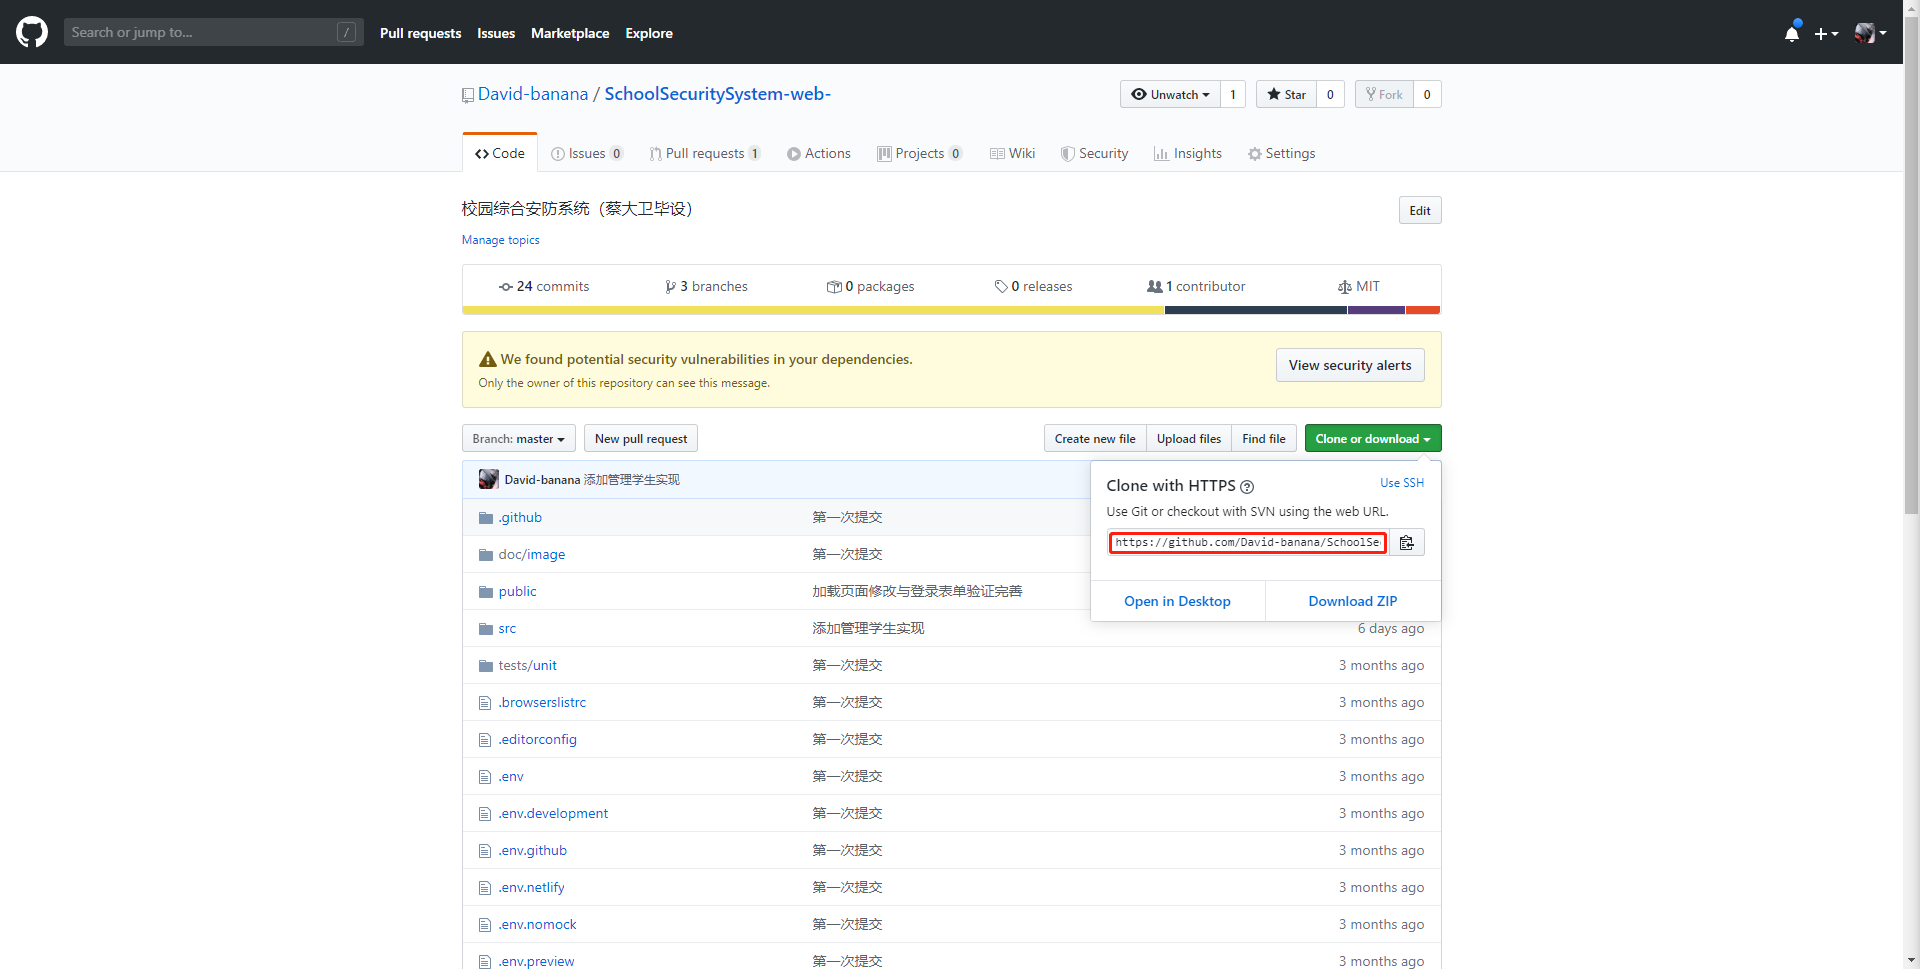Switch to the Actions tab

pos(818,153)
